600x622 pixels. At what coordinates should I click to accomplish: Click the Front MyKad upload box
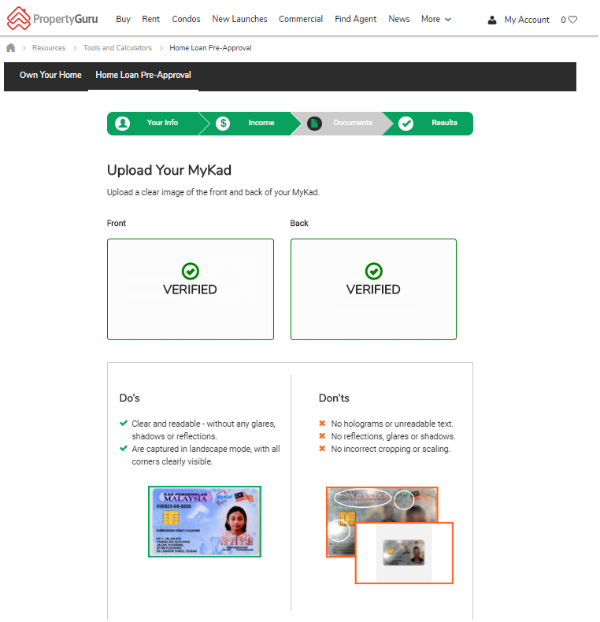(x=190, y=289)
